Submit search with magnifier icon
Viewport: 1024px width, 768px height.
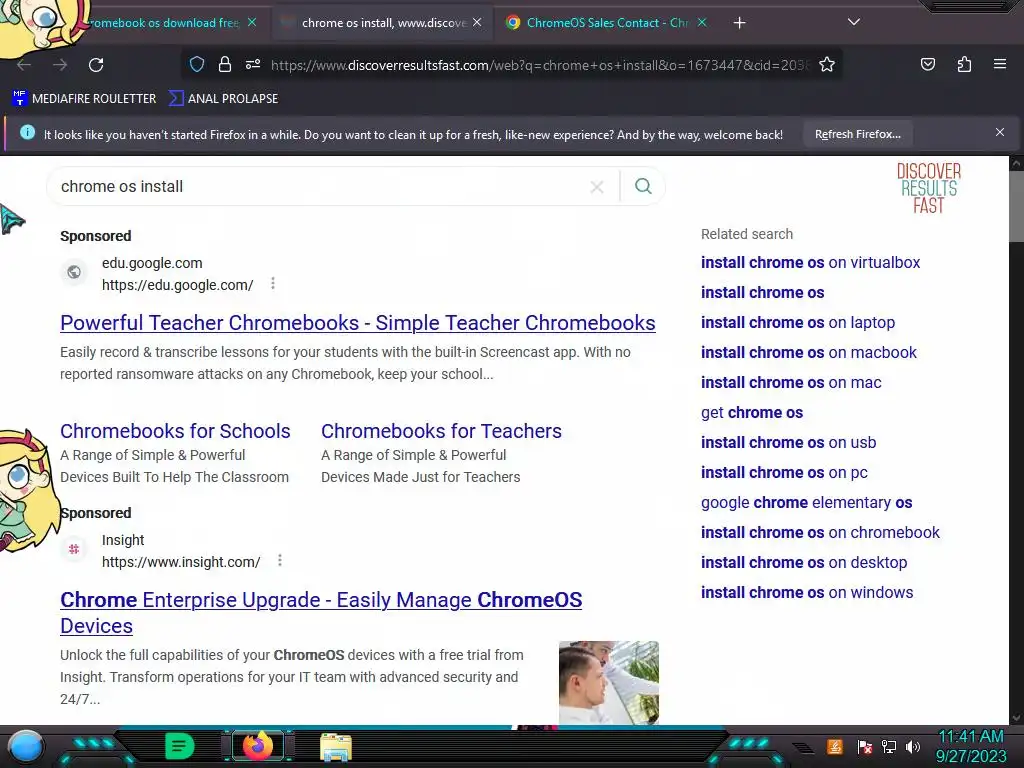(643, 187)
